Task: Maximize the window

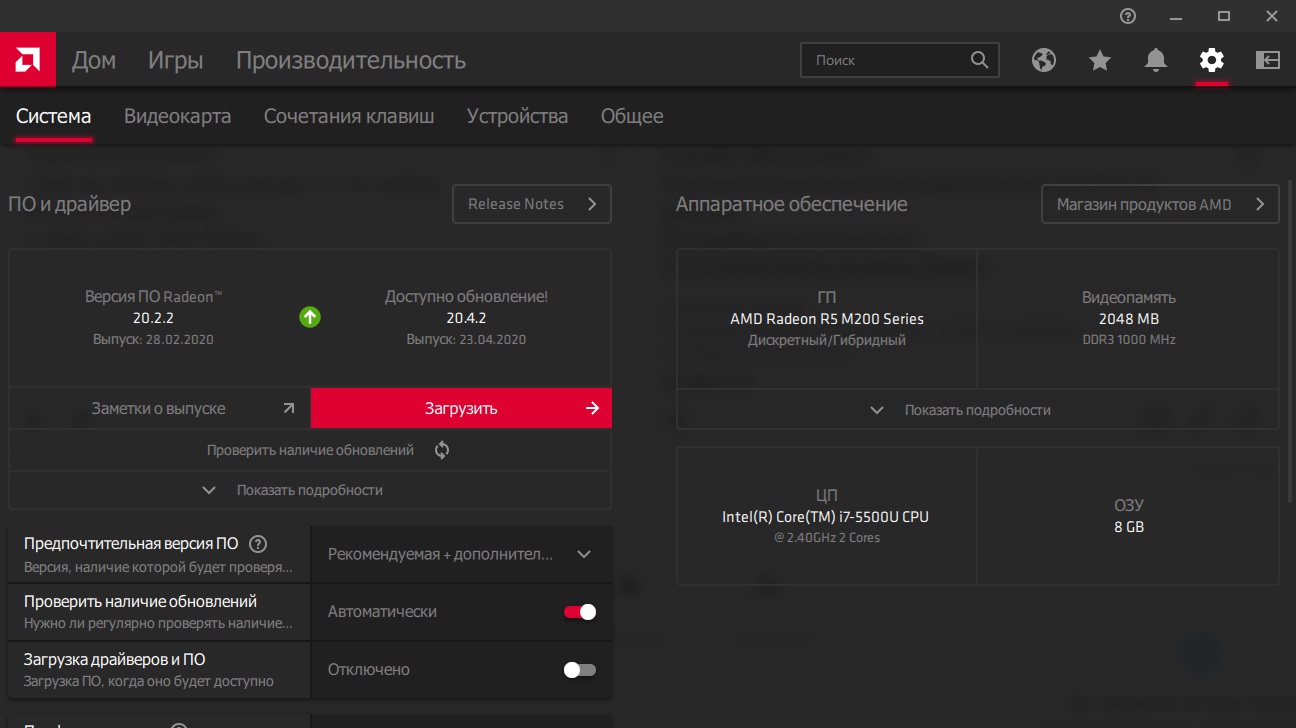Action: tap(1224, 16)
